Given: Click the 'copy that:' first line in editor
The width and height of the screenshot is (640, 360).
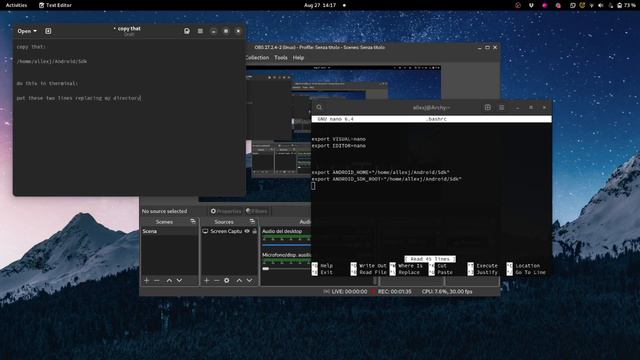Looking at the screenshot, I should 31,47.
